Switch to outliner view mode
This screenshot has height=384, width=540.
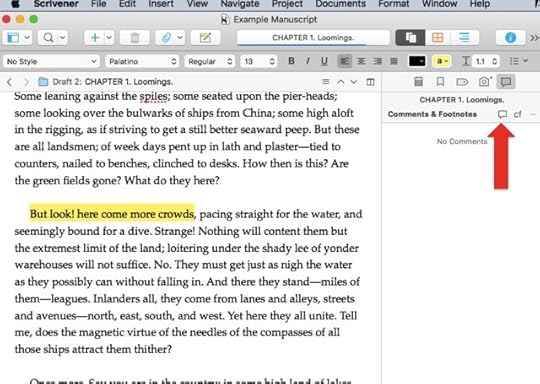464,38
